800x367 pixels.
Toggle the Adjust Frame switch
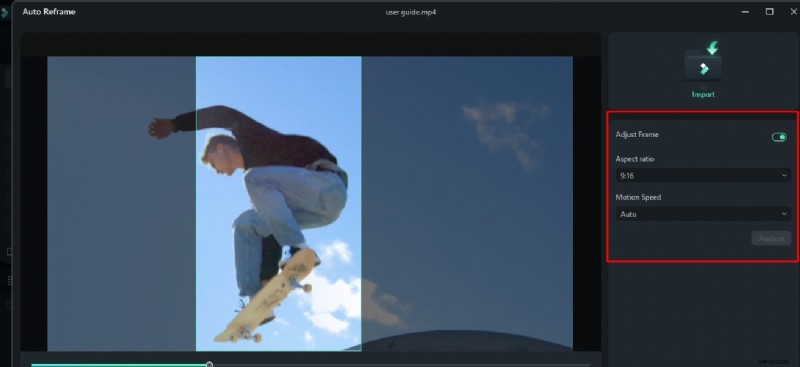tap(779, 137)
